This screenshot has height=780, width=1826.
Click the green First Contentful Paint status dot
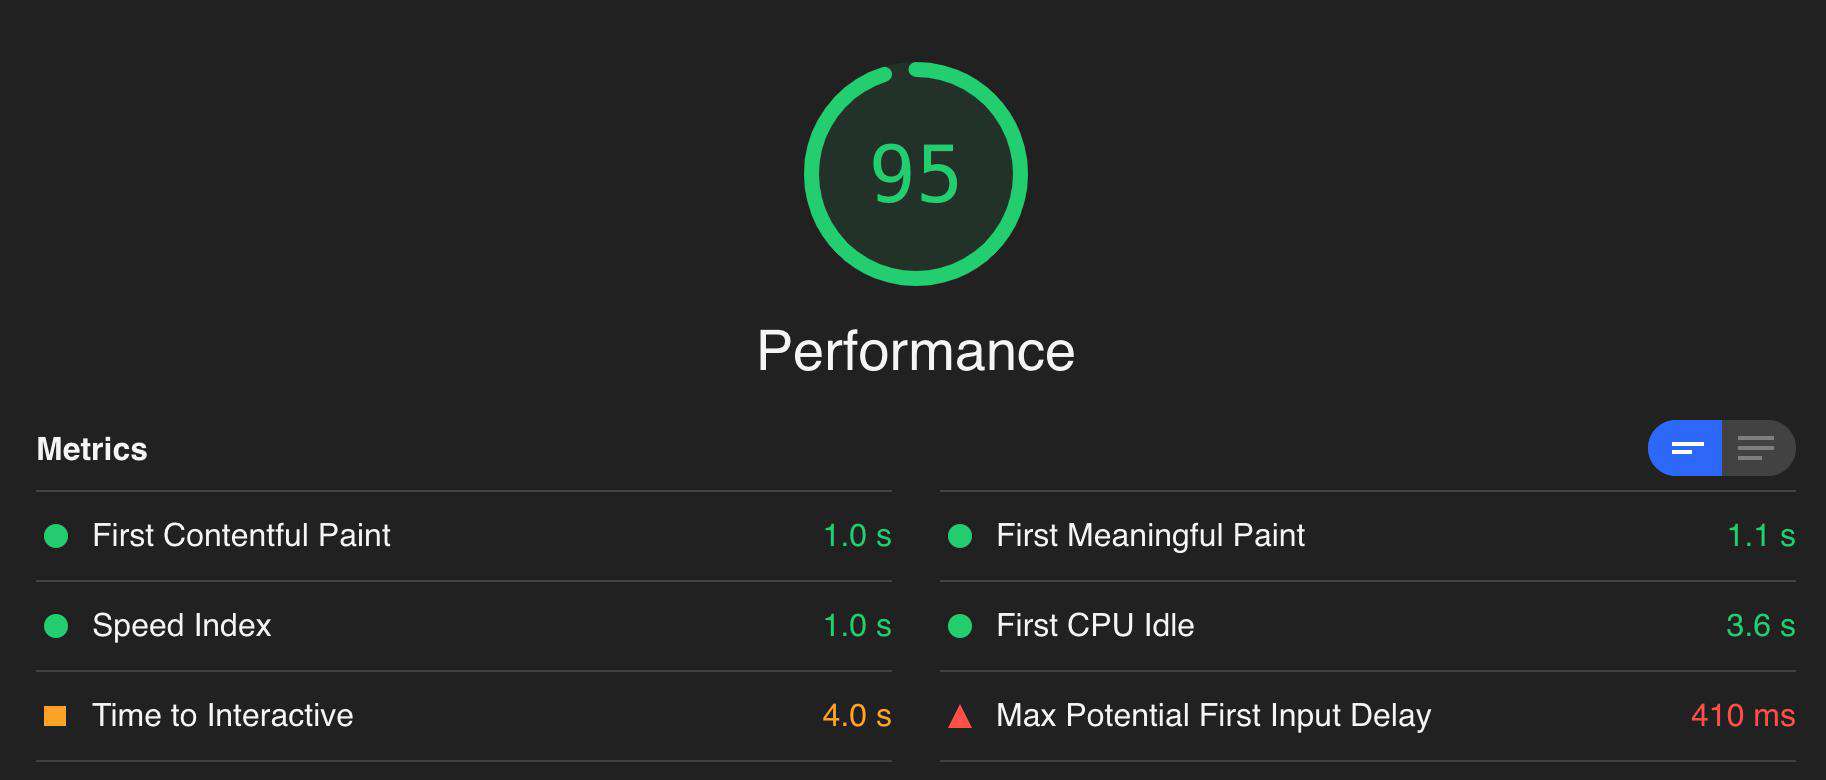coord(56,536)
